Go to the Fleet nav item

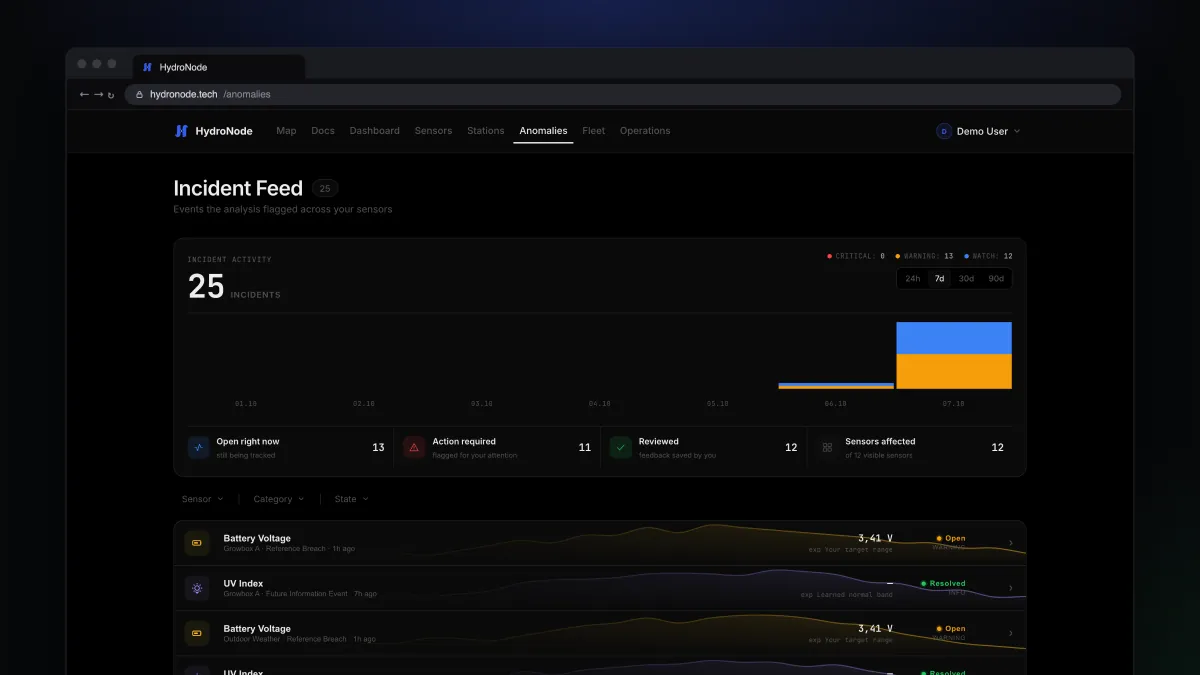pos(594,131)
